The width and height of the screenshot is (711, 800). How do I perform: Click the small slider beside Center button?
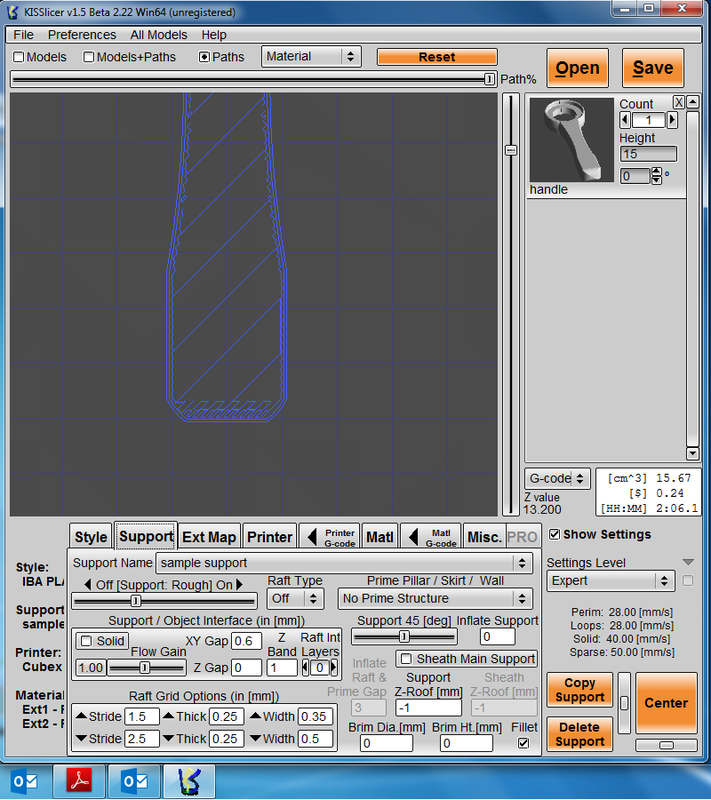pyautogui.click(x=624, y=703)
